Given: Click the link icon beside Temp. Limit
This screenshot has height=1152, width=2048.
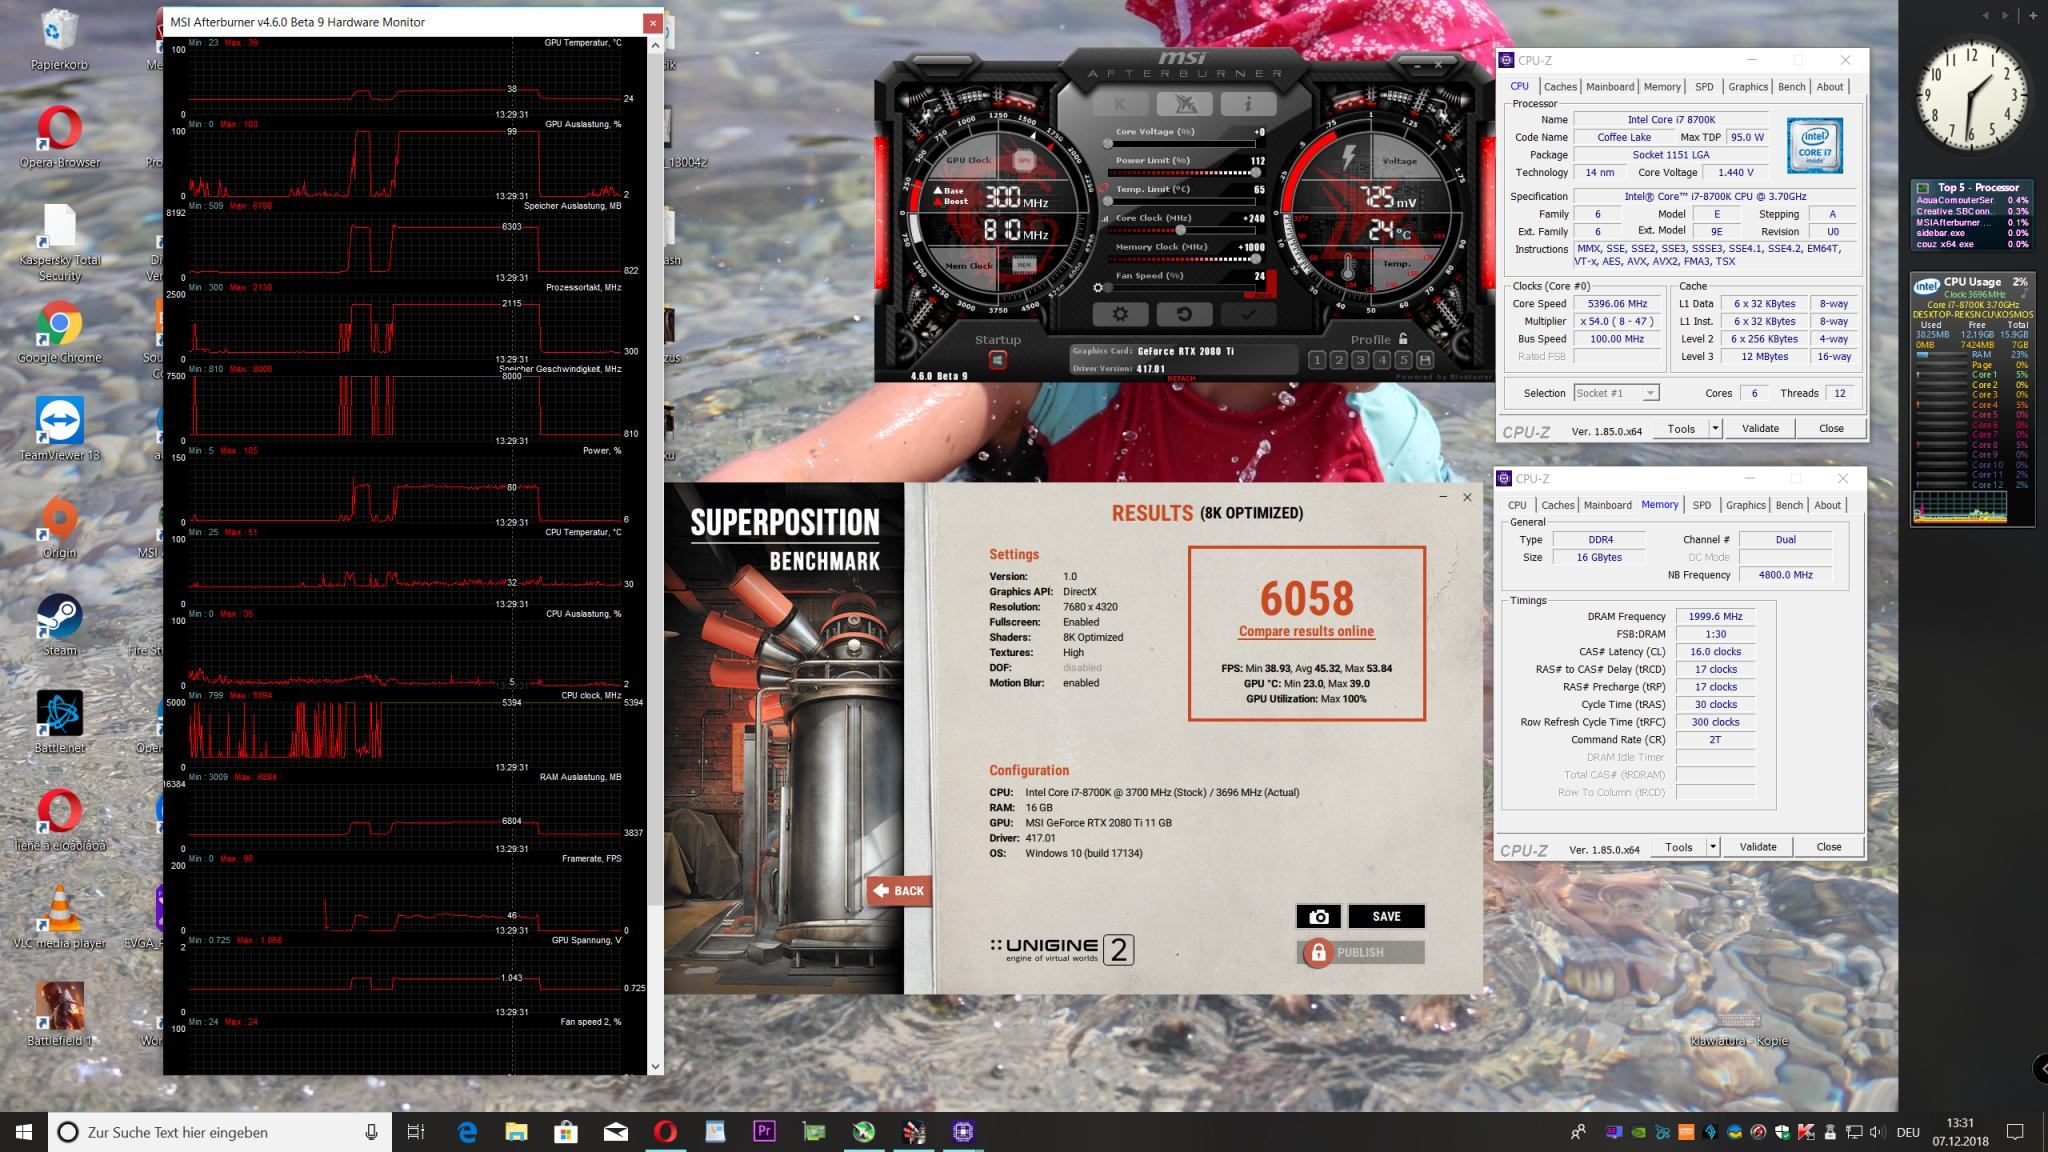Looking at the screenshot, I should [1104, 187].
